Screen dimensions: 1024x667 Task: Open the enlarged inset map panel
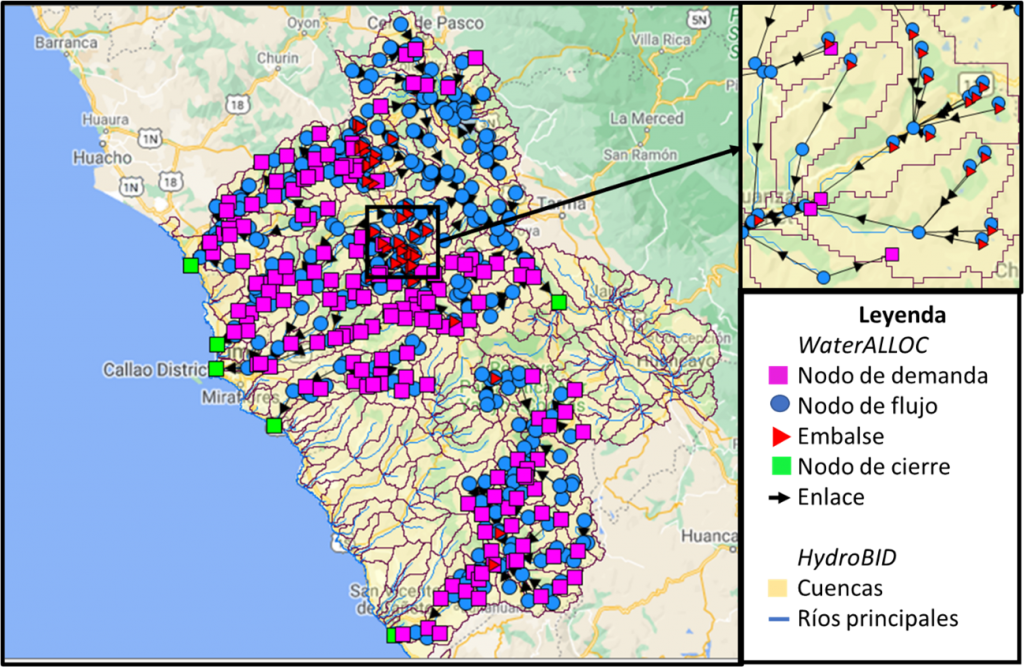click(x=879, y=146)
